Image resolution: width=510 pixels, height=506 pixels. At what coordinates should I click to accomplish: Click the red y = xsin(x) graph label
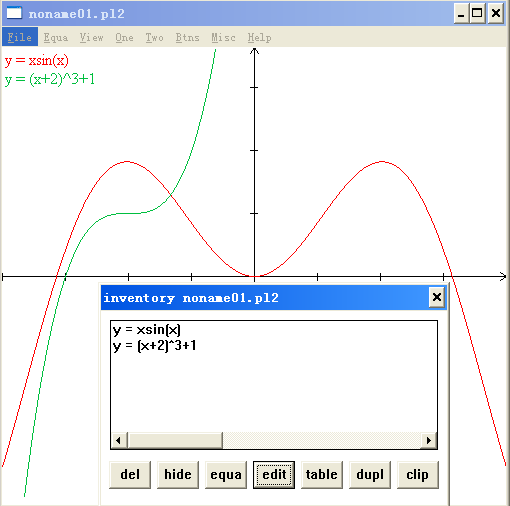coord(37,61)
